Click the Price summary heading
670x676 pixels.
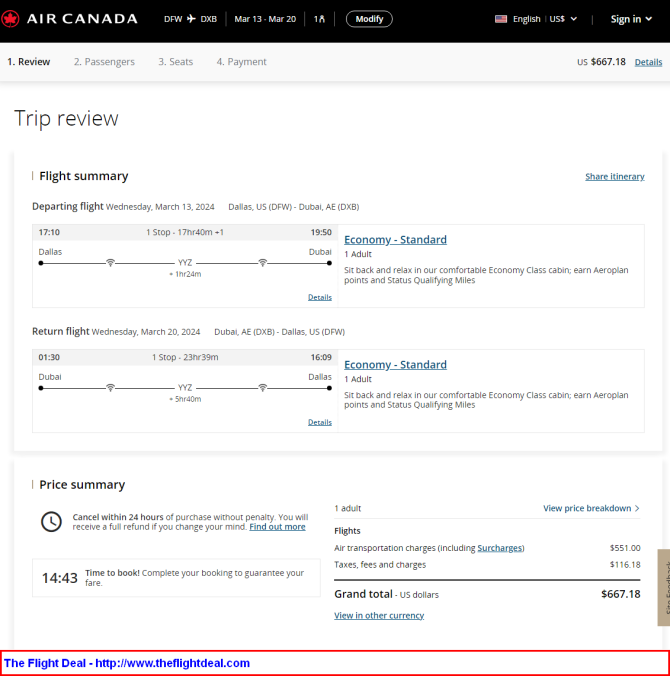click(x=82, y=485)
